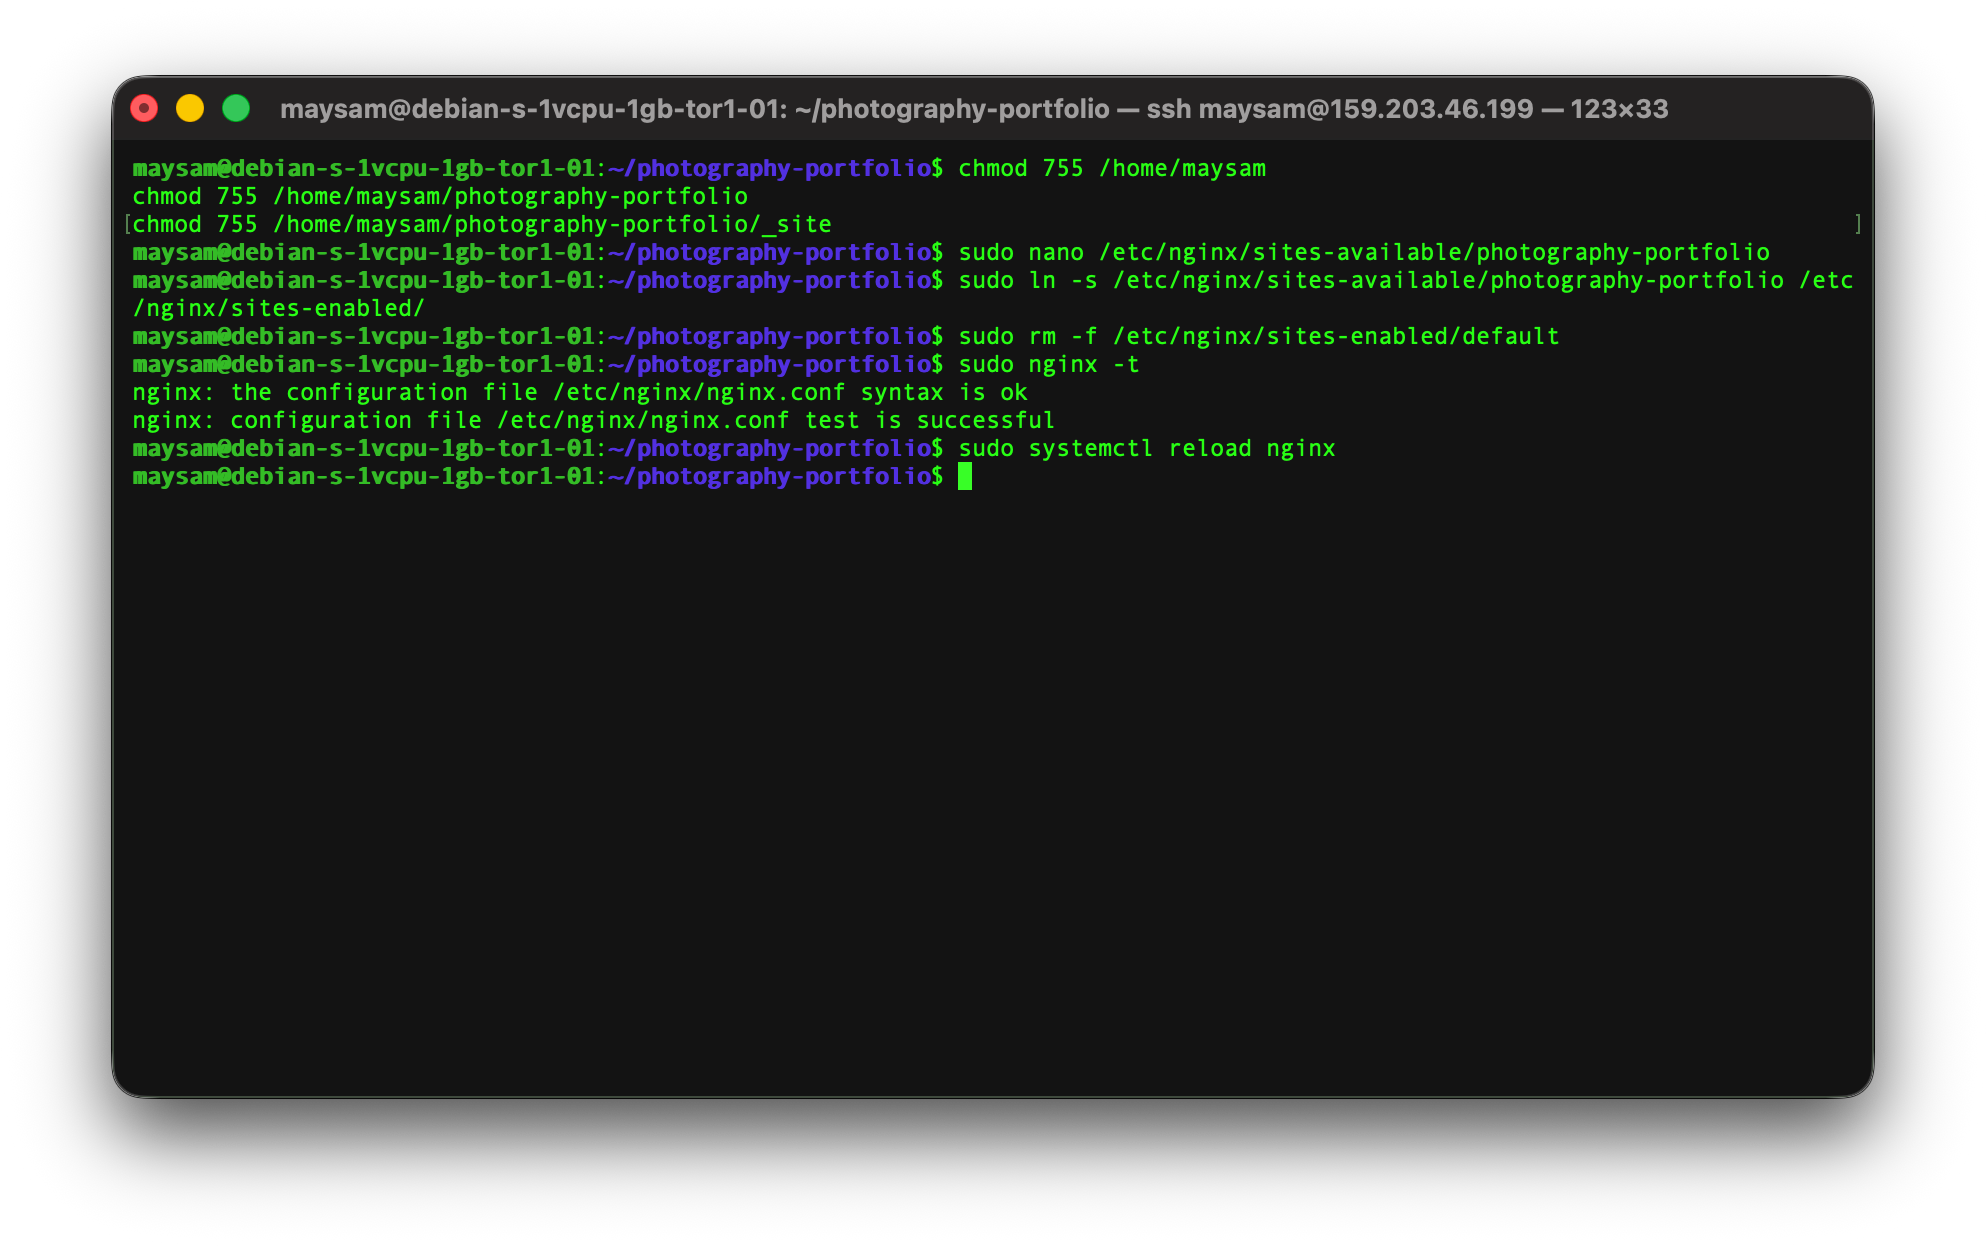Maximize terminal using the green button
This screenshot has width=1986, height=1246.
(236, 108)
